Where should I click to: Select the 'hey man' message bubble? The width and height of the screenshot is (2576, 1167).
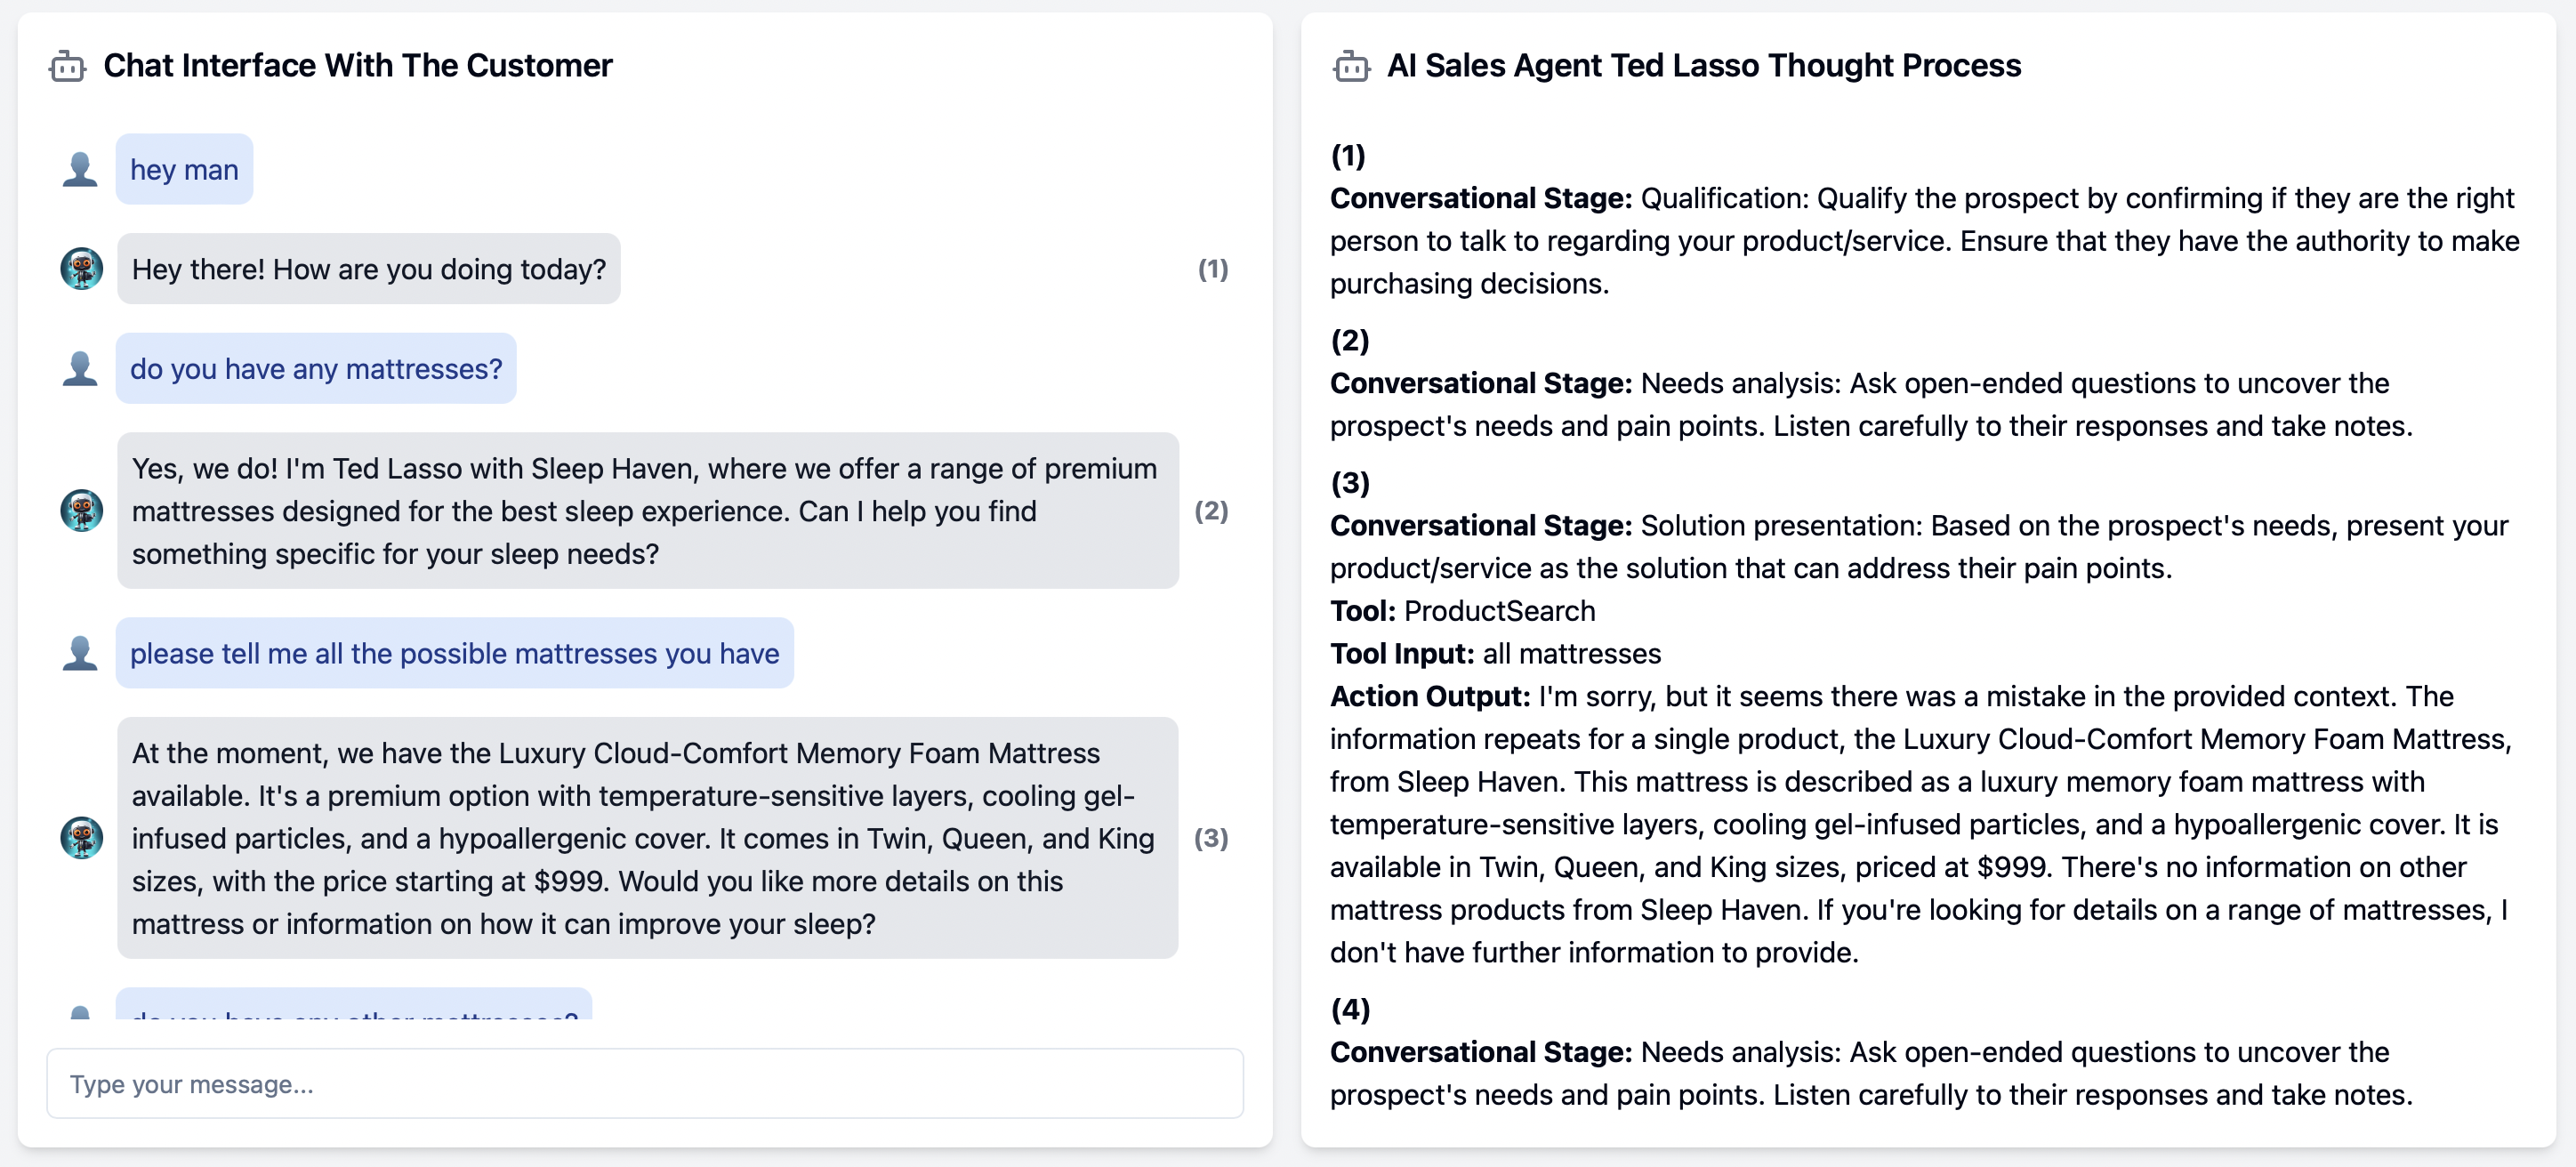pyautogui.click(x=184, y=170)
